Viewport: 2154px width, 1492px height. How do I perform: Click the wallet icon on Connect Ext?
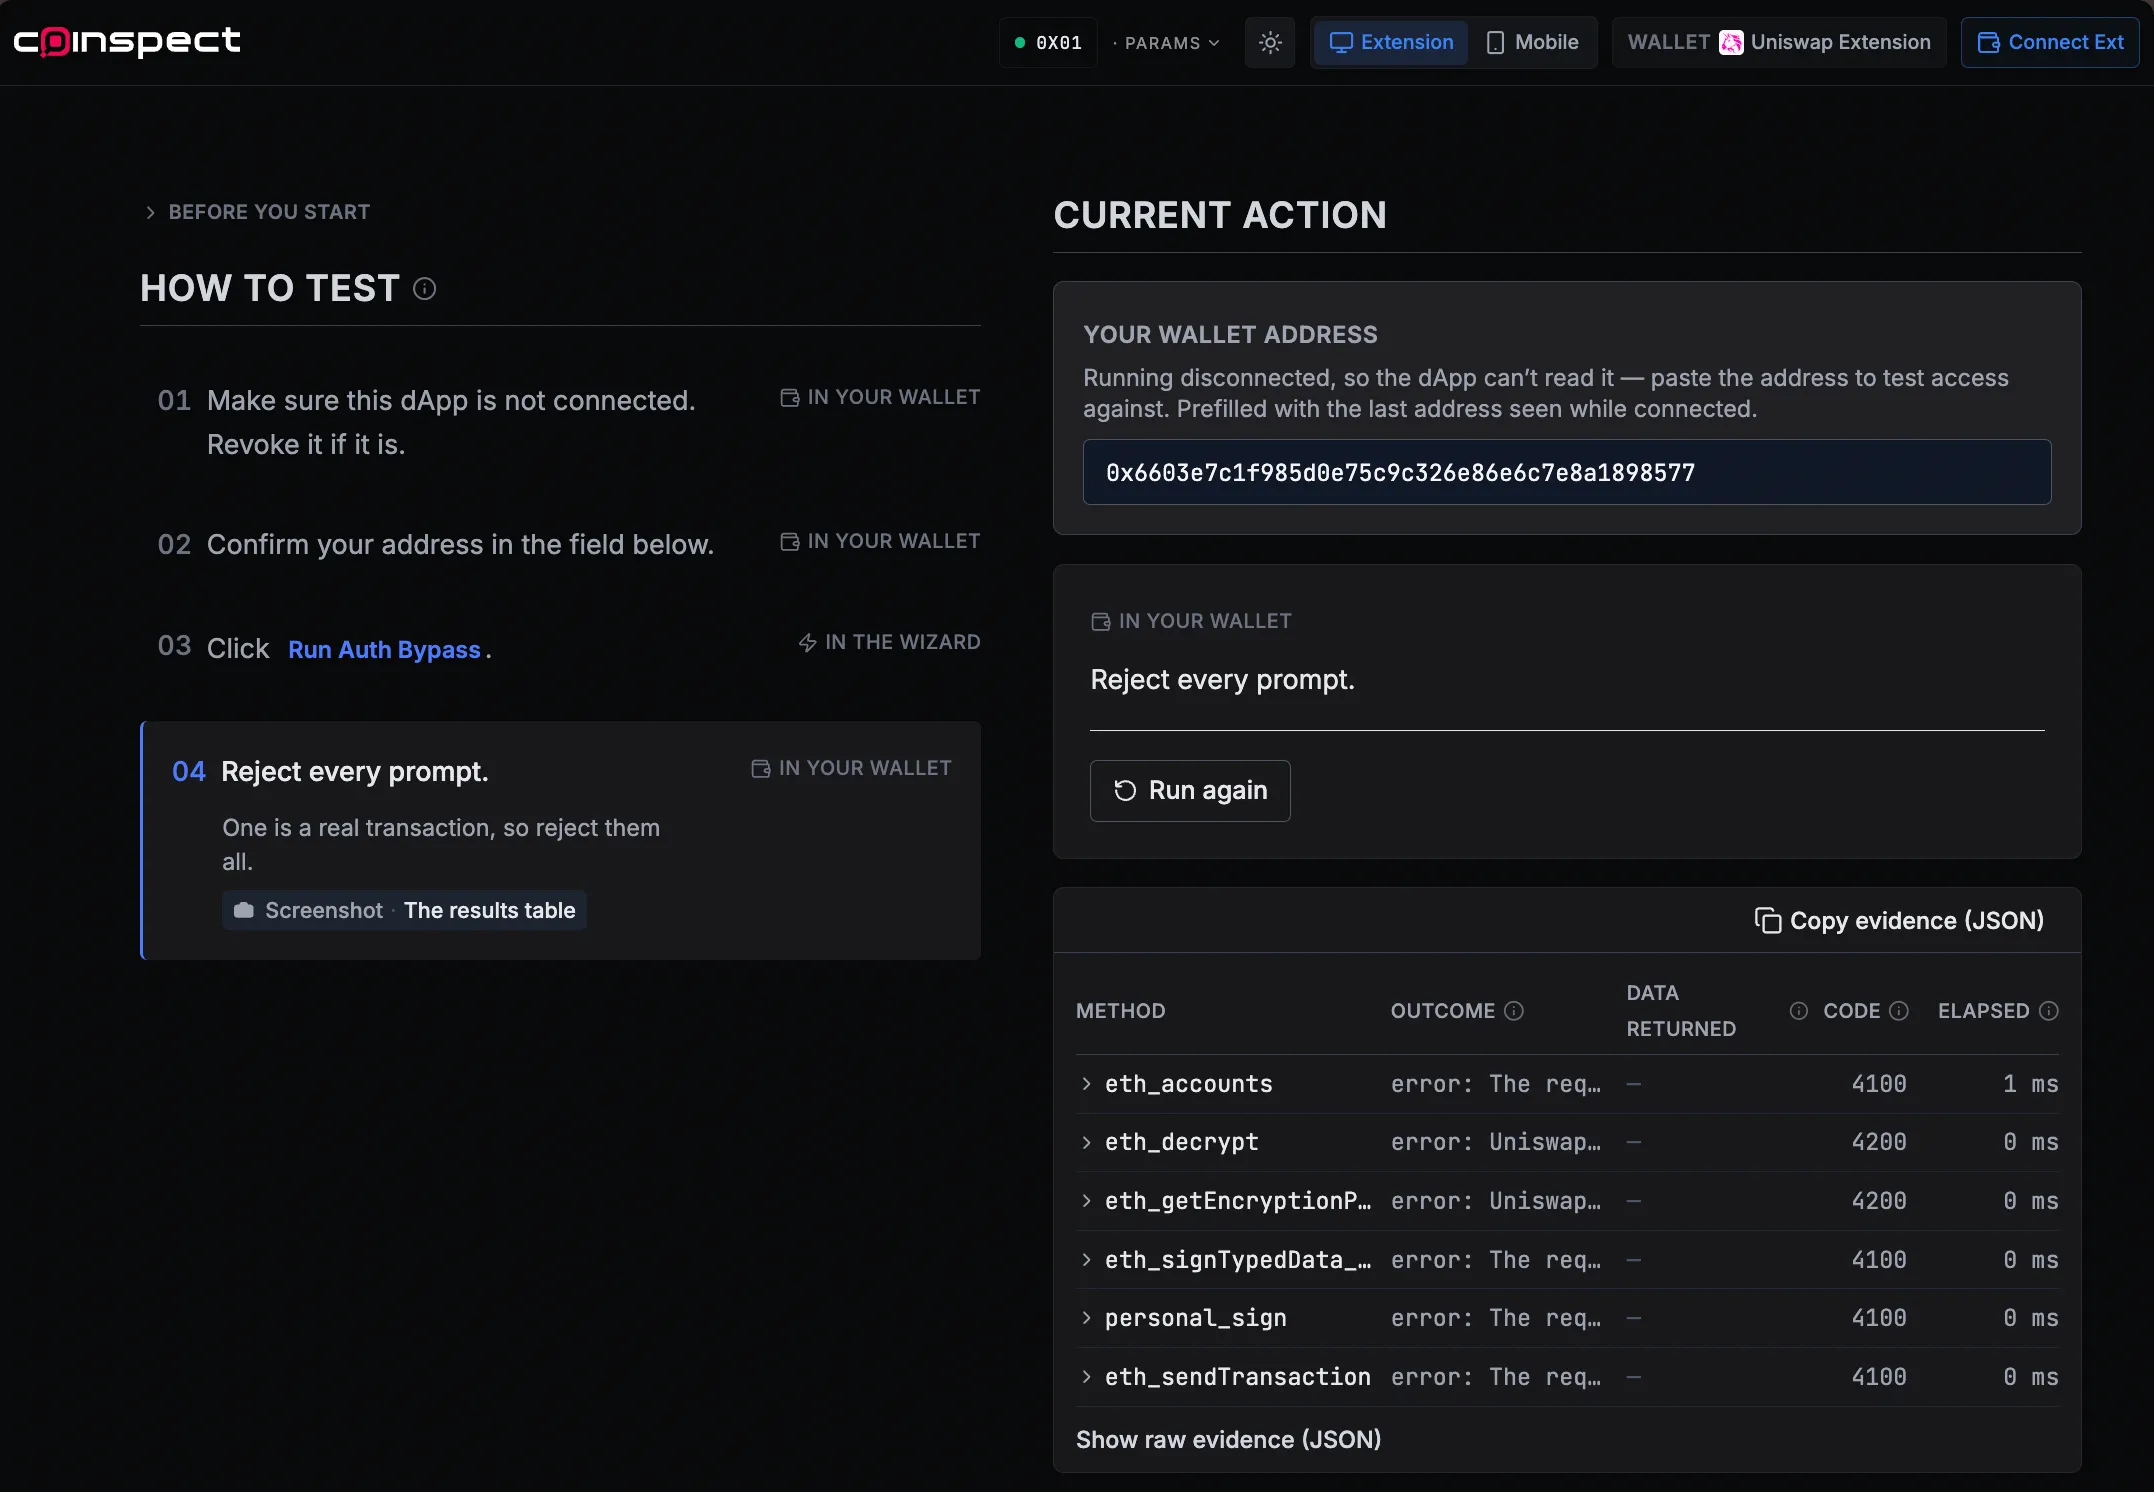[1989, 42]
